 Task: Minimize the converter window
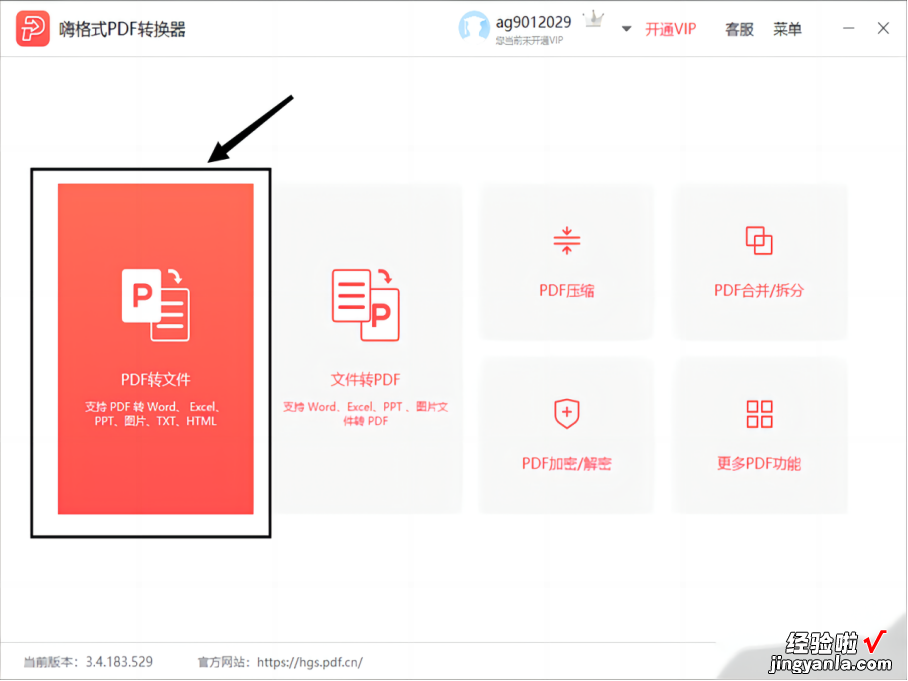[848, 28]
